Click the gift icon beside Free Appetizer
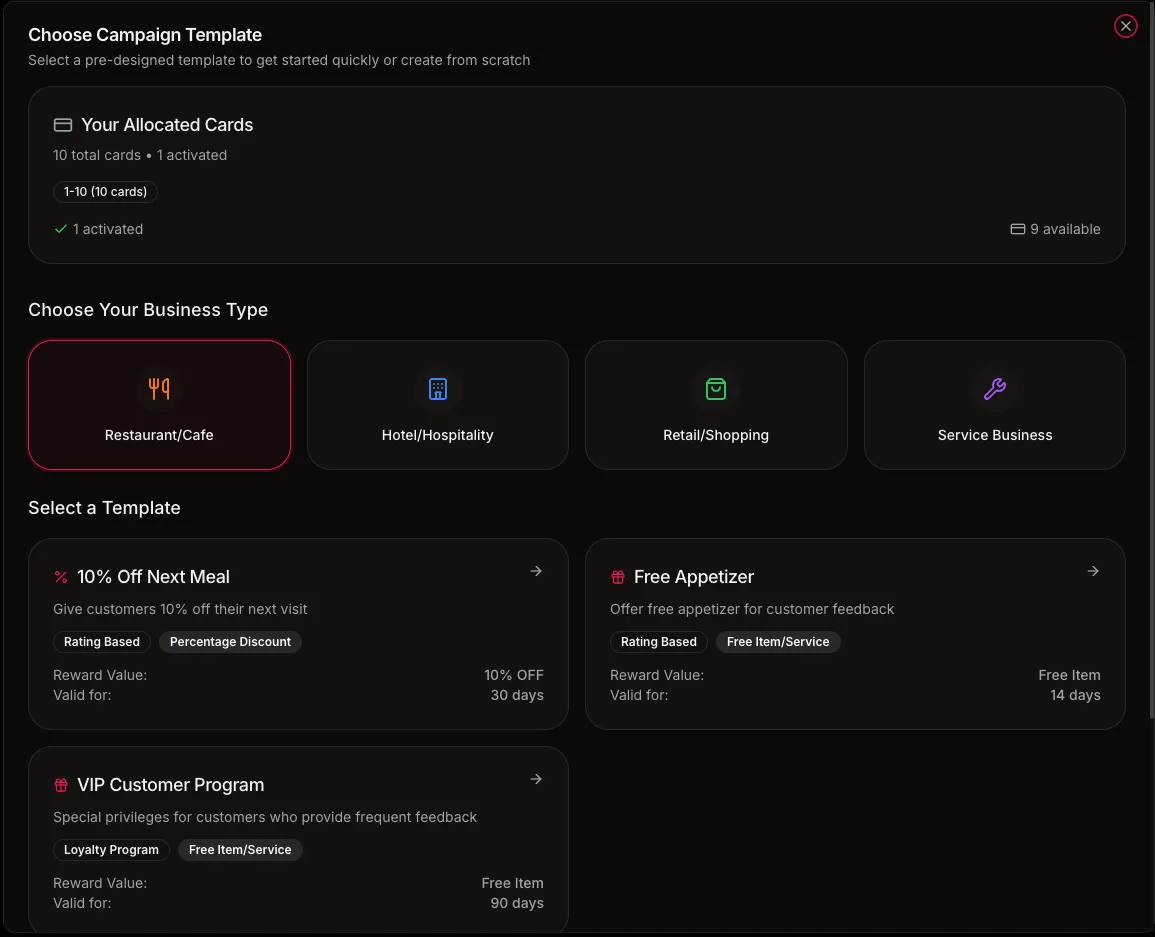1155x937 pixels. point(618,577)
